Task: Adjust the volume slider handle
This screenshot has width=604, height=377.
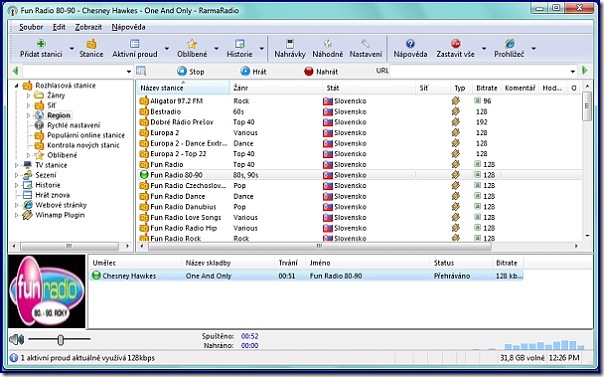Action: 60,340
